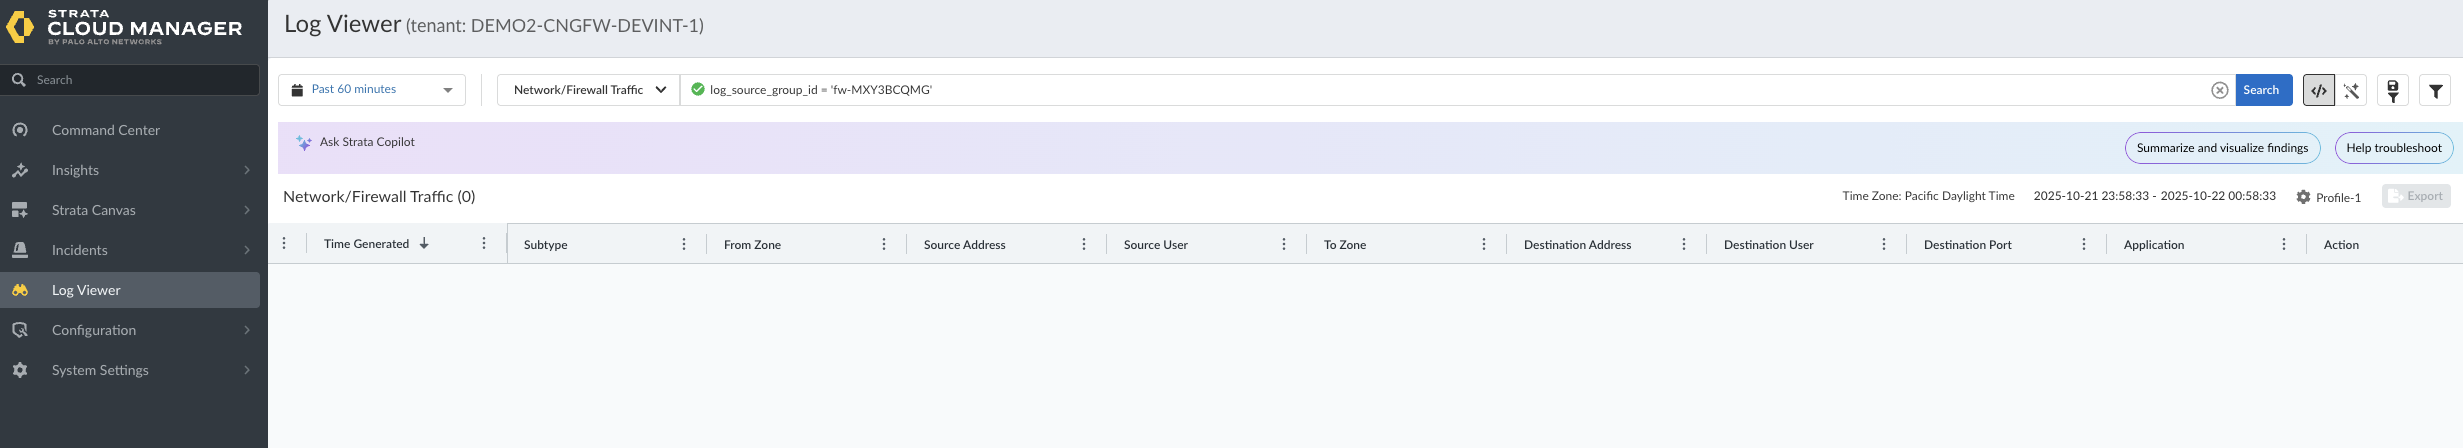Open Network/Firewall Traffic log type dropdown

[589, 90]
